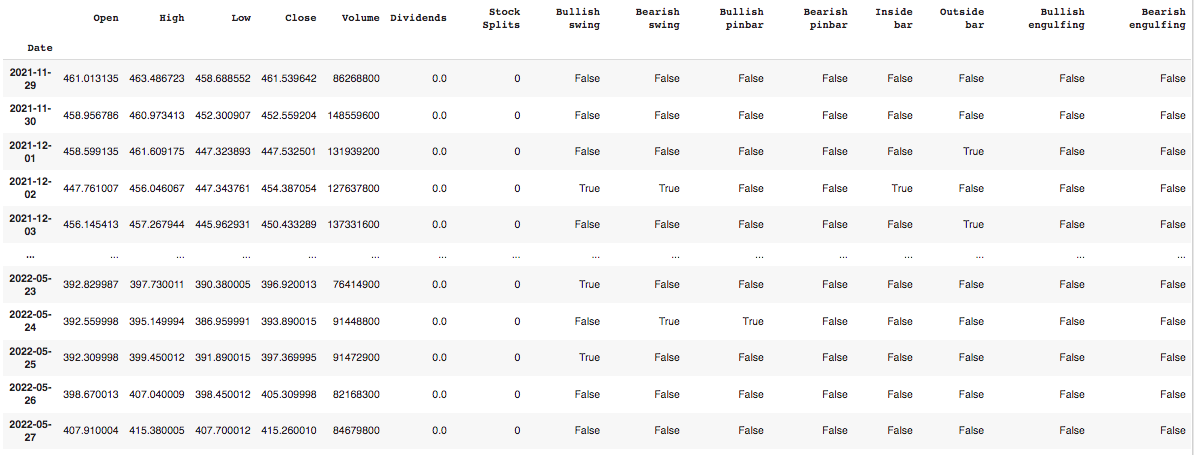
Task: Click the Open column header
Action: [105, 18]
